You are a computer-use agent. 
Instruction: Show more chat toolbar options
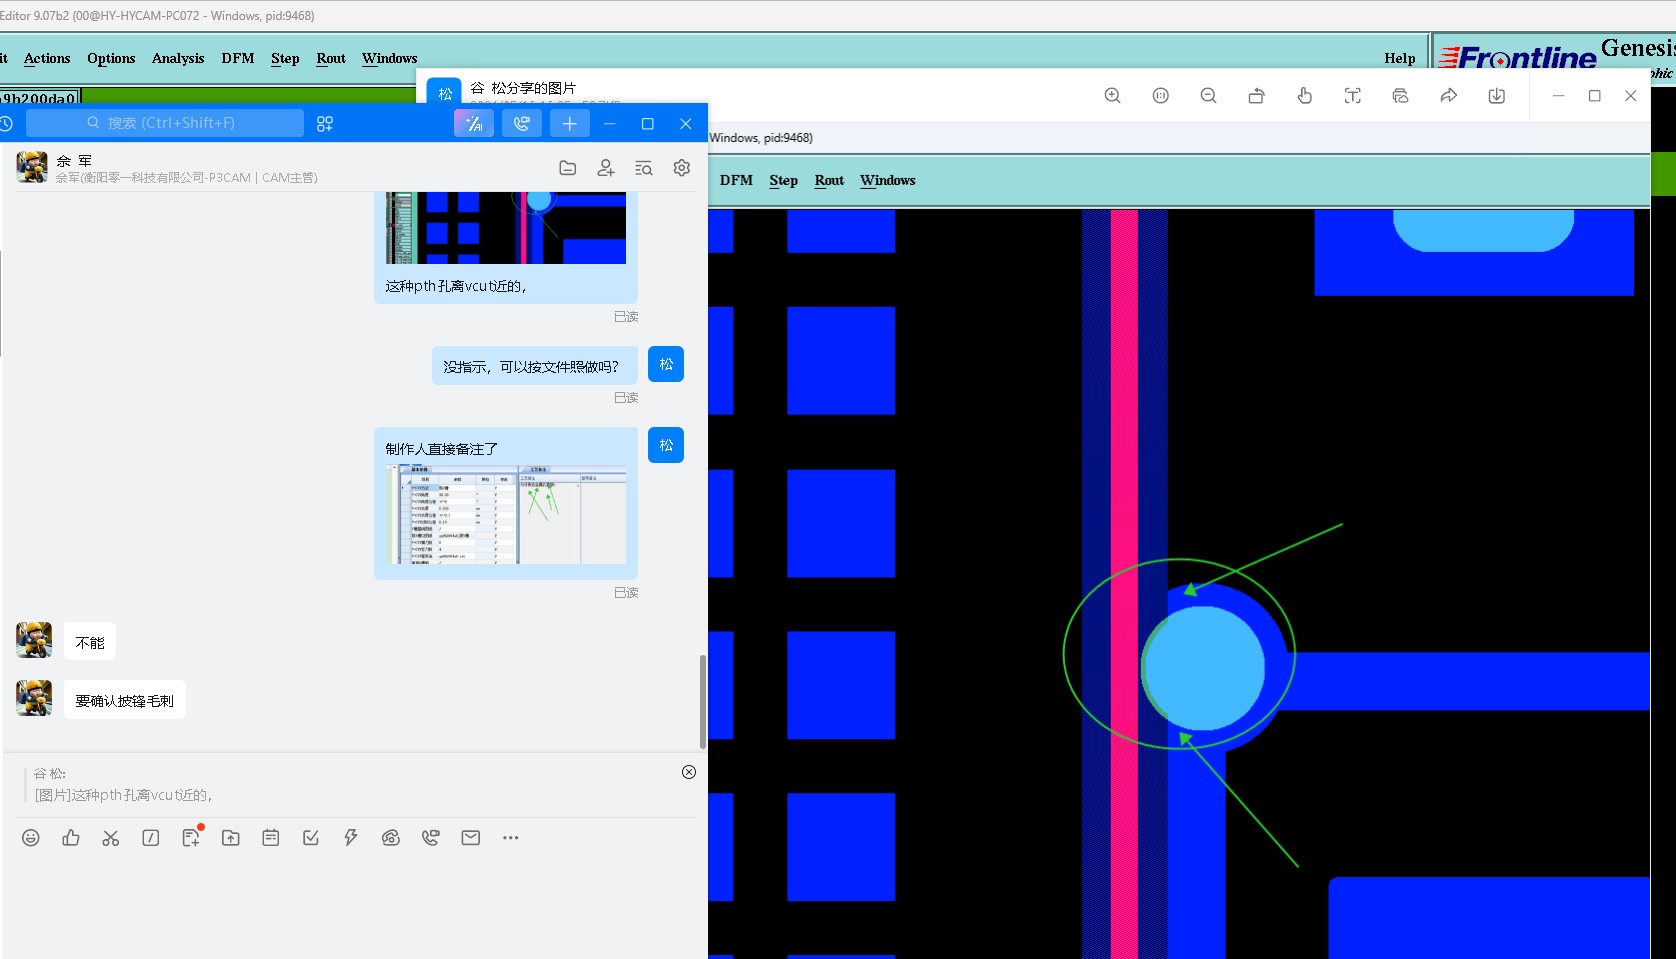pos(511,838)
